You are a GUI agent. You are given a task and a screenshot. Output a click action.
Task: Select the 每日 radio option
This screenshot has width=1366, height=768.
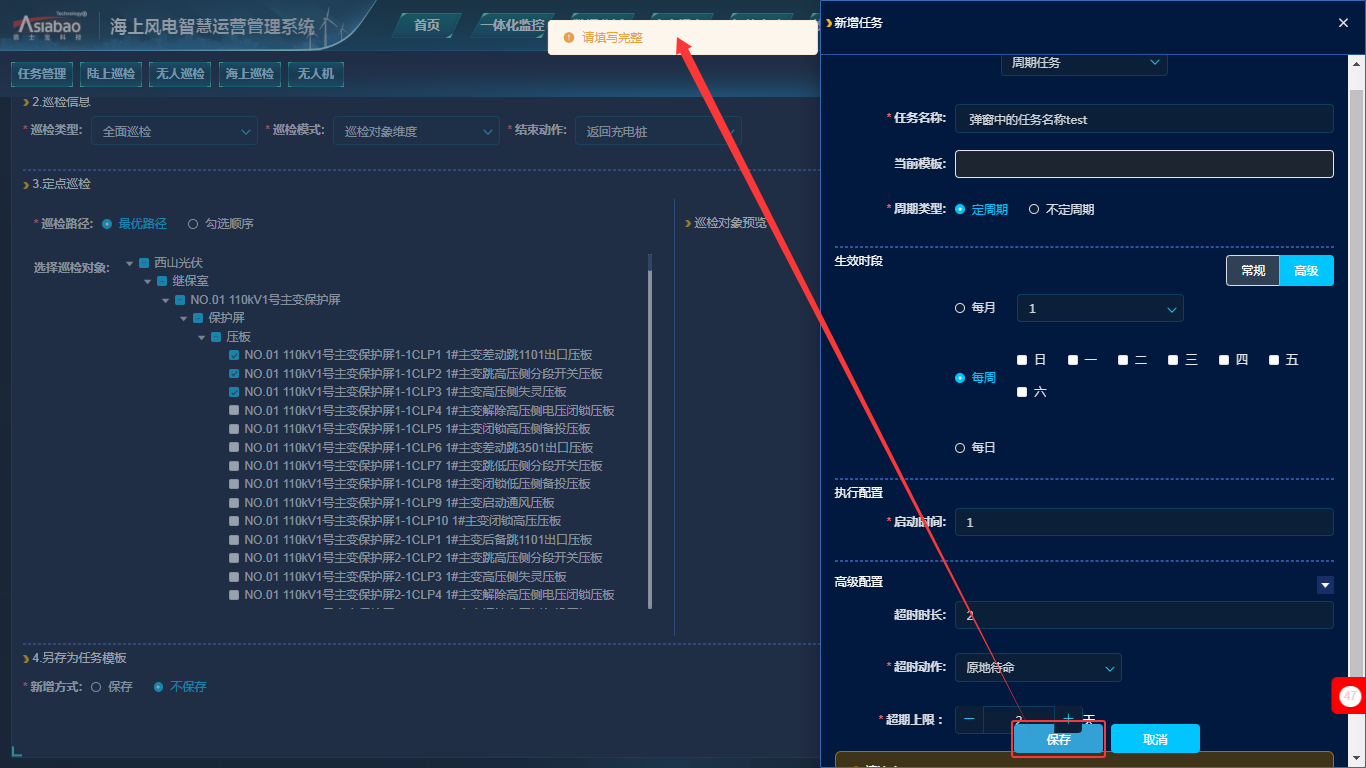tap(960, 448)
